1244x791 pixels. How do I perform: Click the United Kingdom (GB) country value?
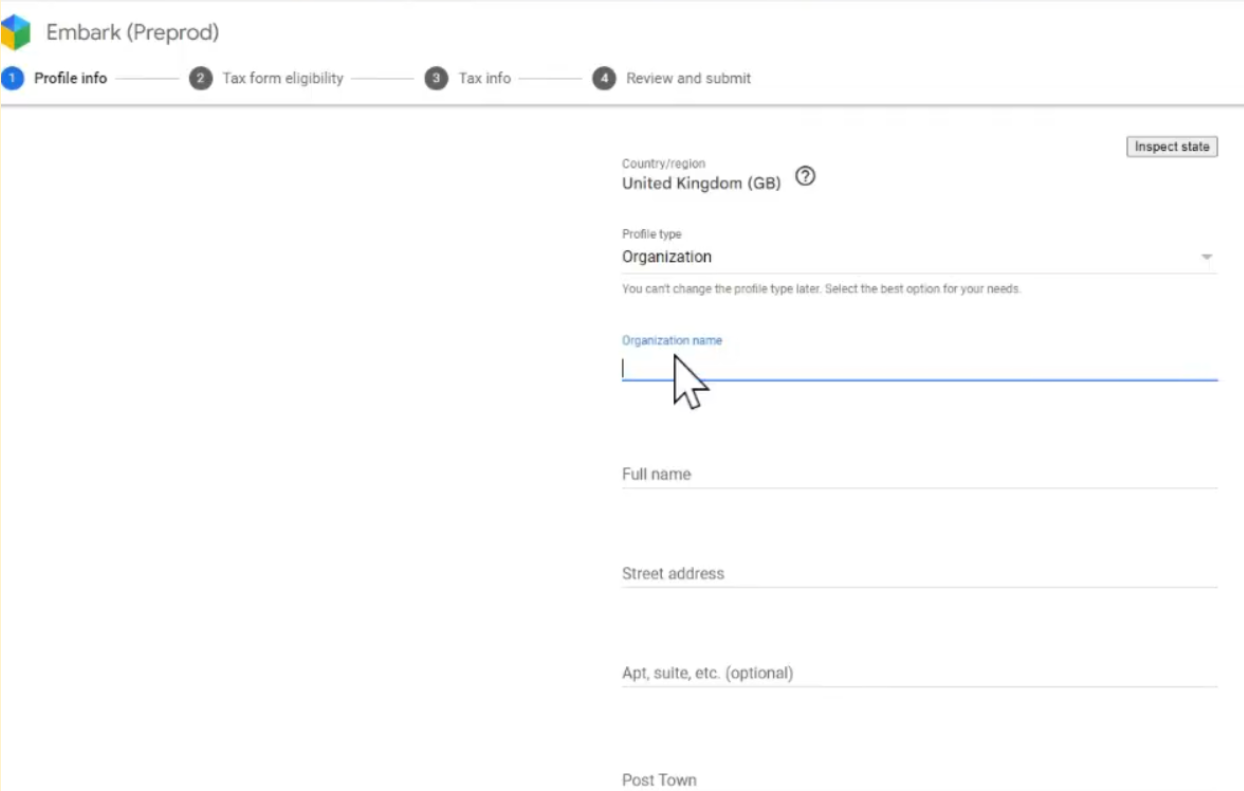tap(701, 184)
